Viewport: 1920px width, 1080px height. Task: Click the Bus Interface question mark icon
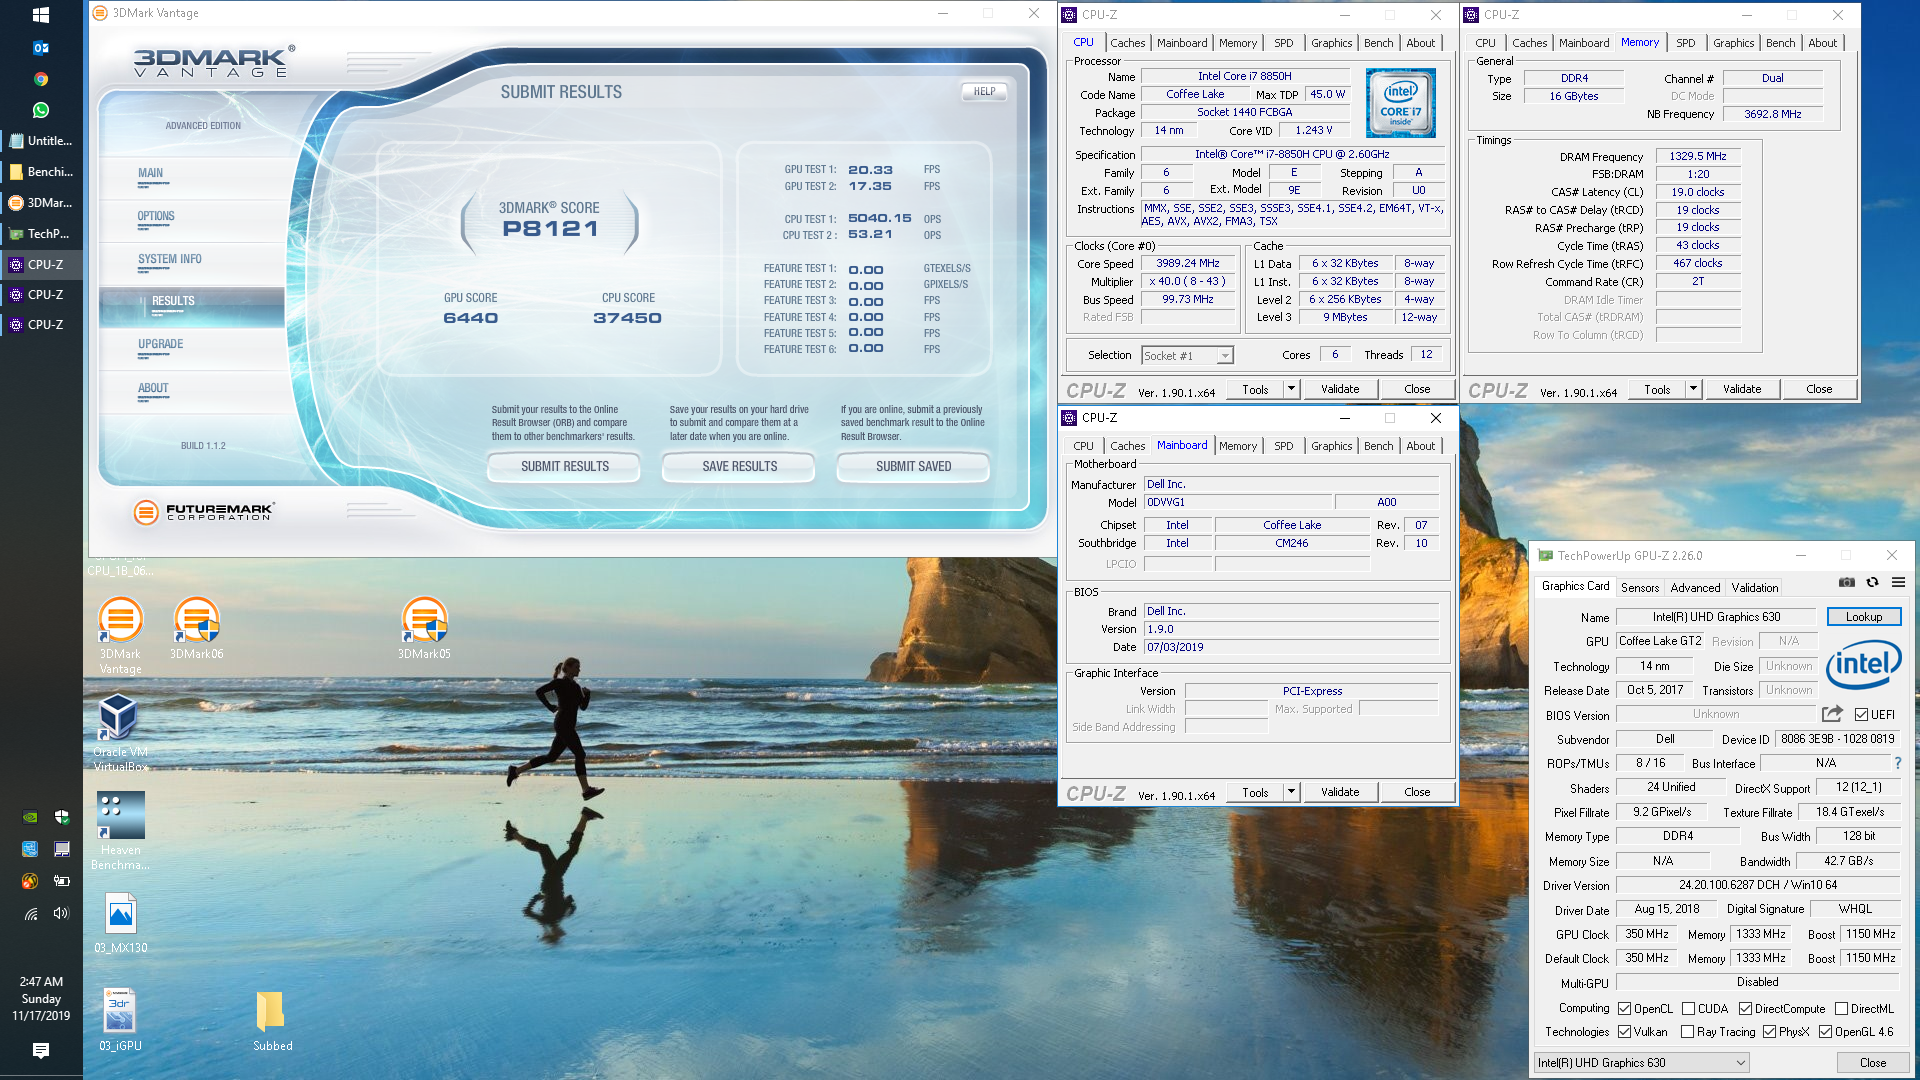pos(1897,763)
